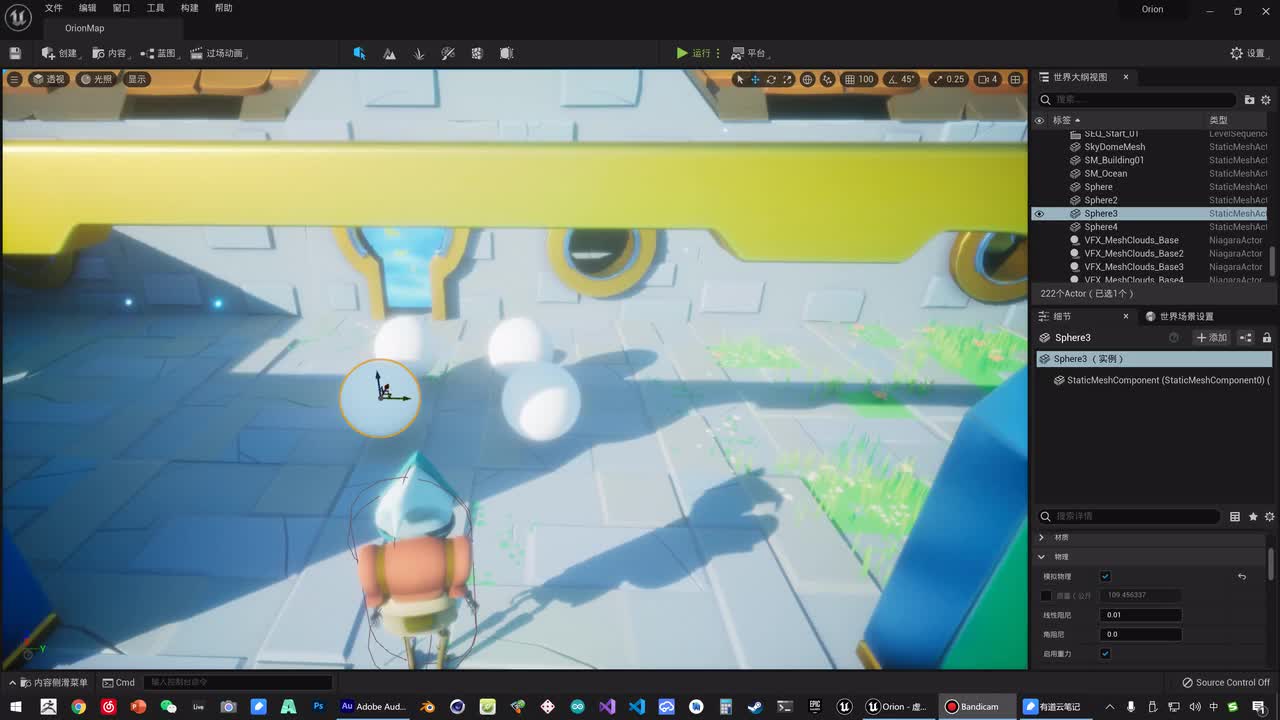The width and height of the screenshot is (1280, 720).
Task: Add new folder in World Outliner
Action: pos(1249,100)
